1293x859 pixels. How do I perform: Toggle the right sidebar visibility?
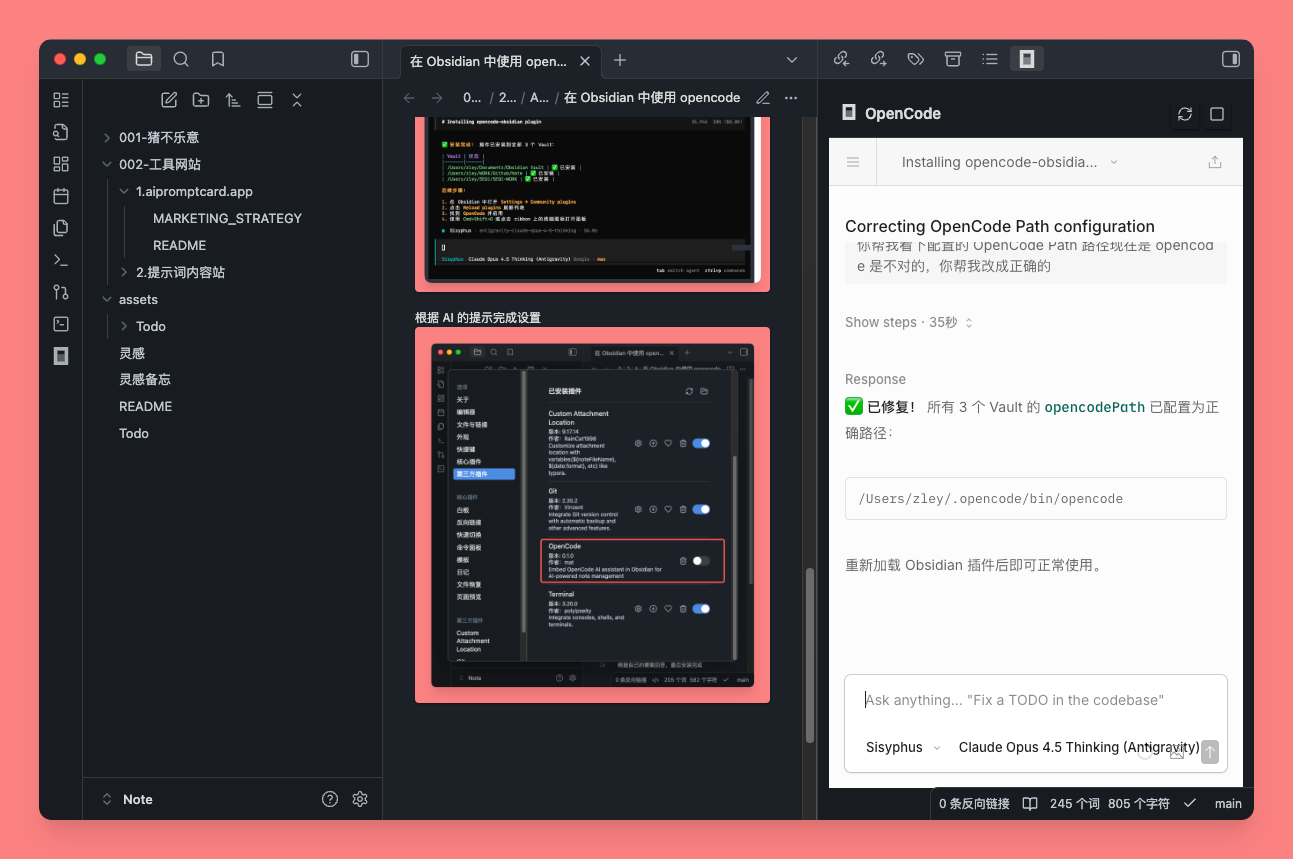pyautogui.click(x=1231, y=59)
